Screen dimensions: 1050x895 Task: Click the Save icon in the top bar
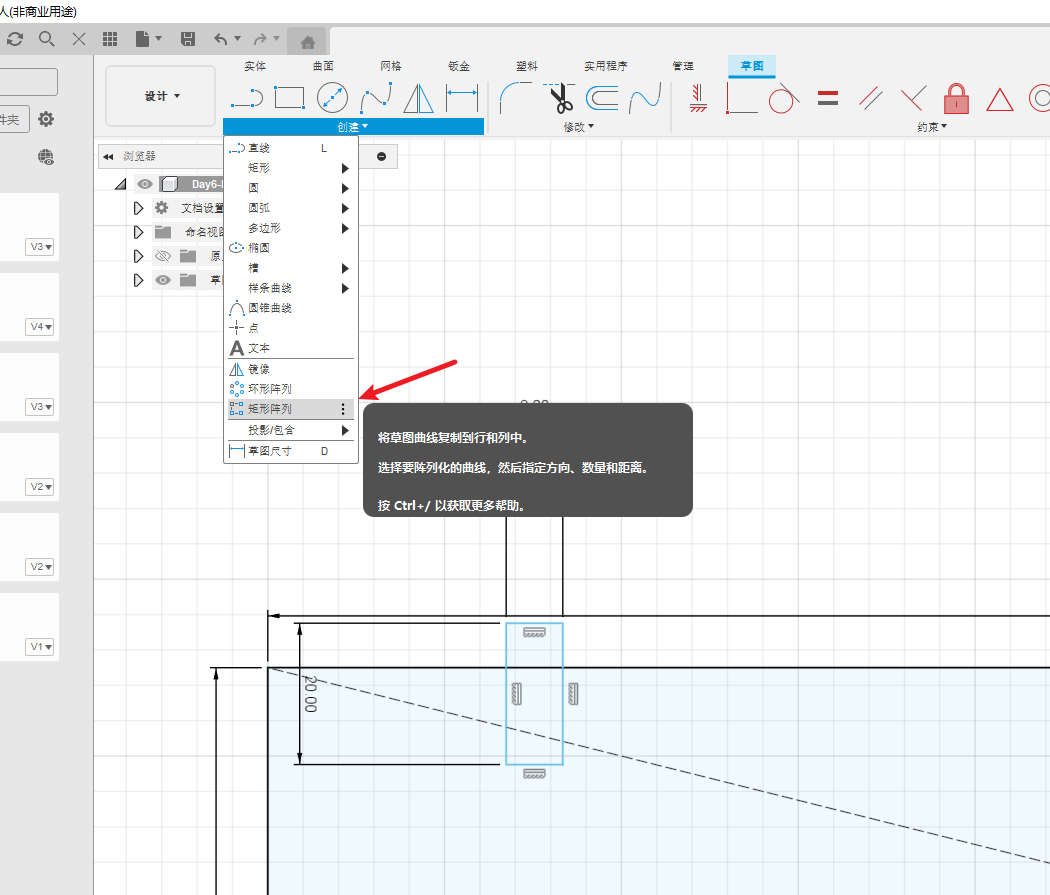(x=187, y=39)
